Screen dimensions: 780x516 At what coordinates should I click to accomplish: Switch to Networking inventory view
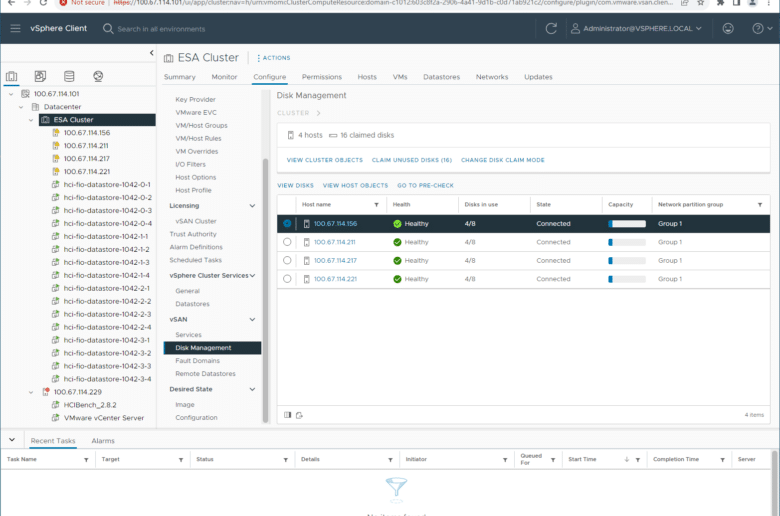tap(98, 76)
